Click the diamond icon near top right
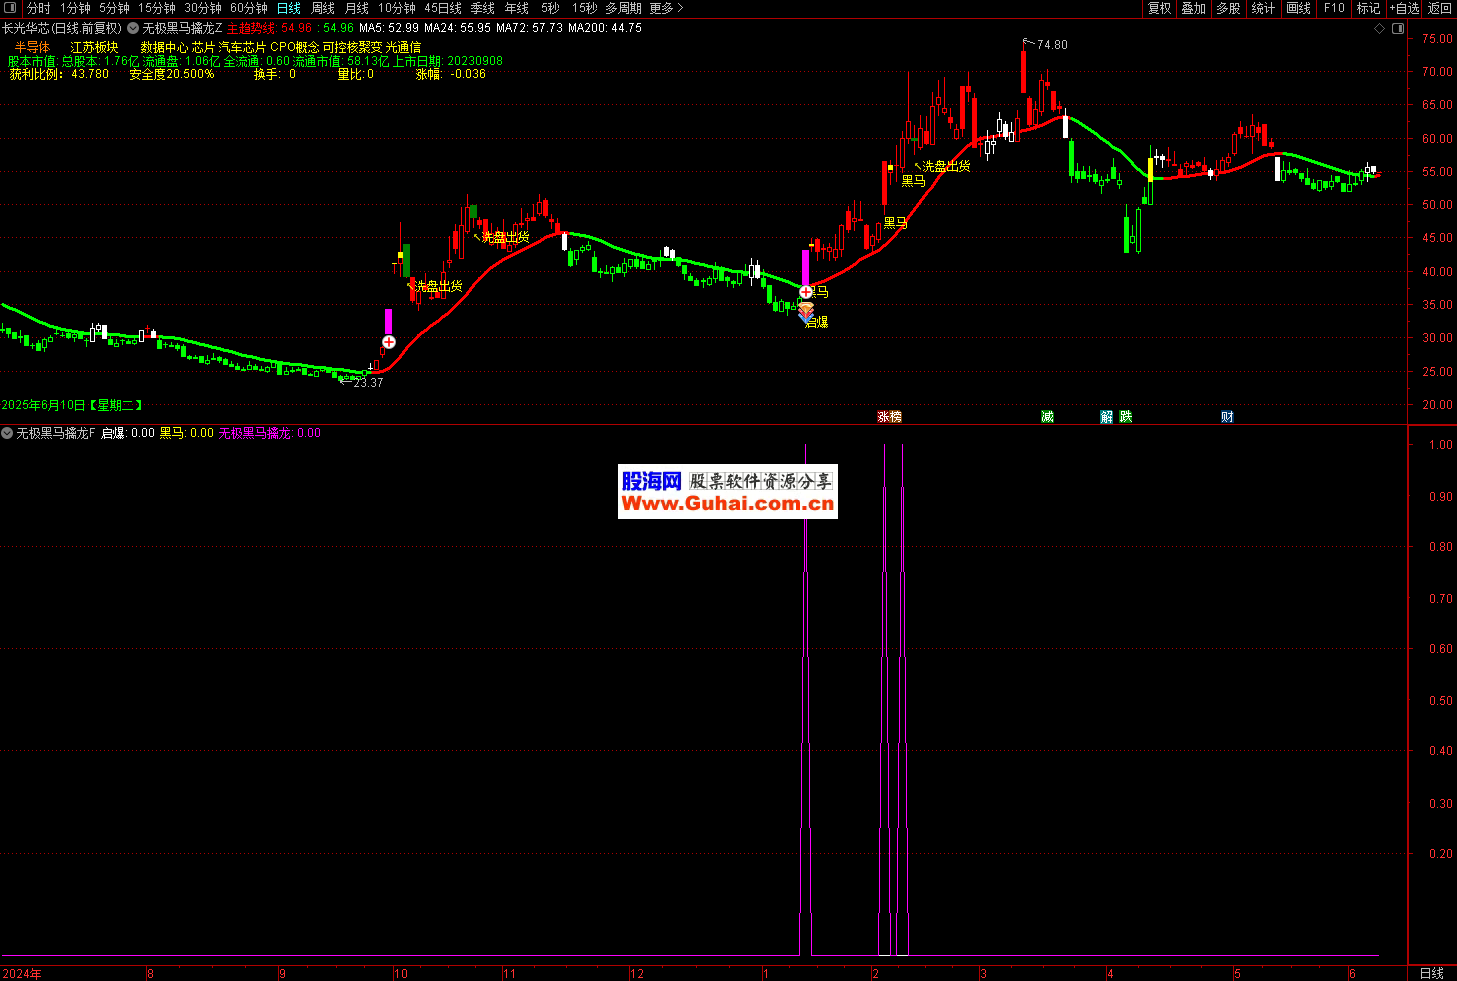The height and width of the screenshot is (981, 1457). click(x=1380, y=29)
